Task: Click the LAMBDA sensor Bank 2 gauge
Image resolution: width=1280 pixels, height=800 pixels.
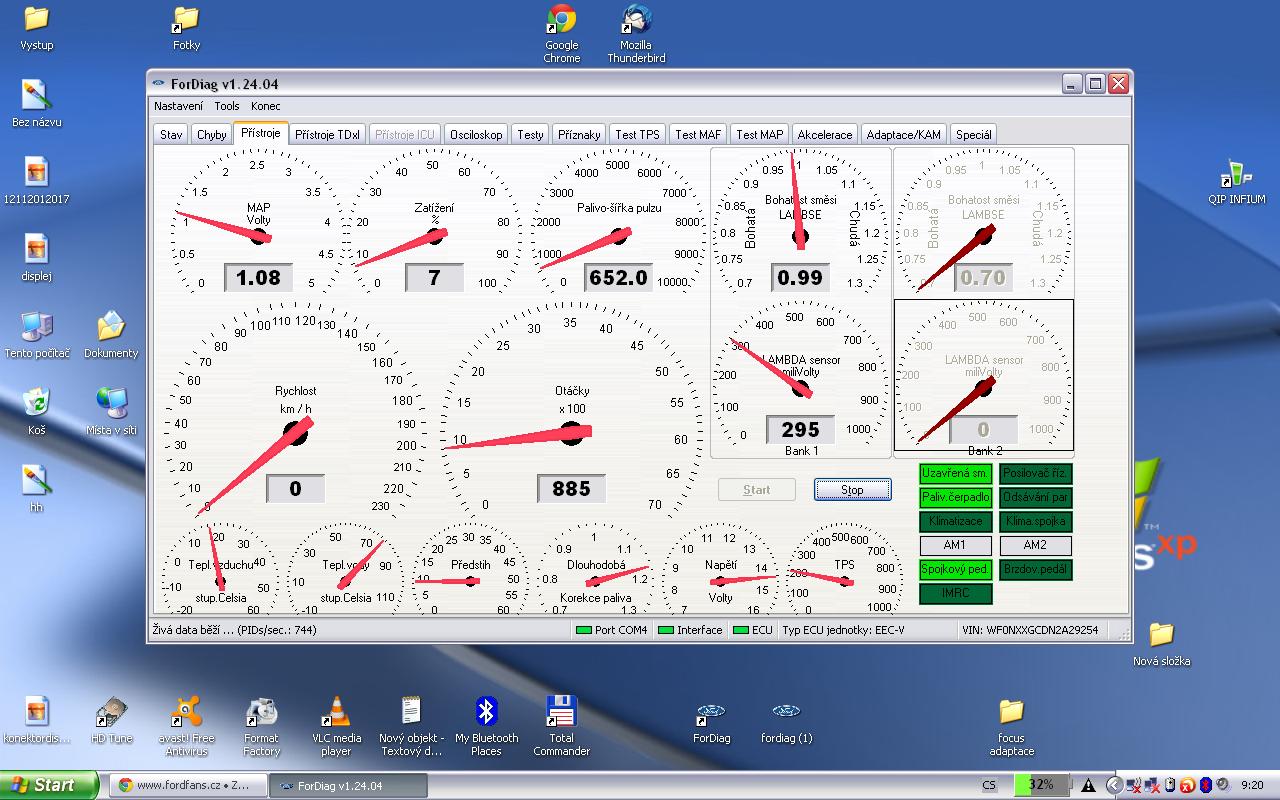Action: coord(983,376)
